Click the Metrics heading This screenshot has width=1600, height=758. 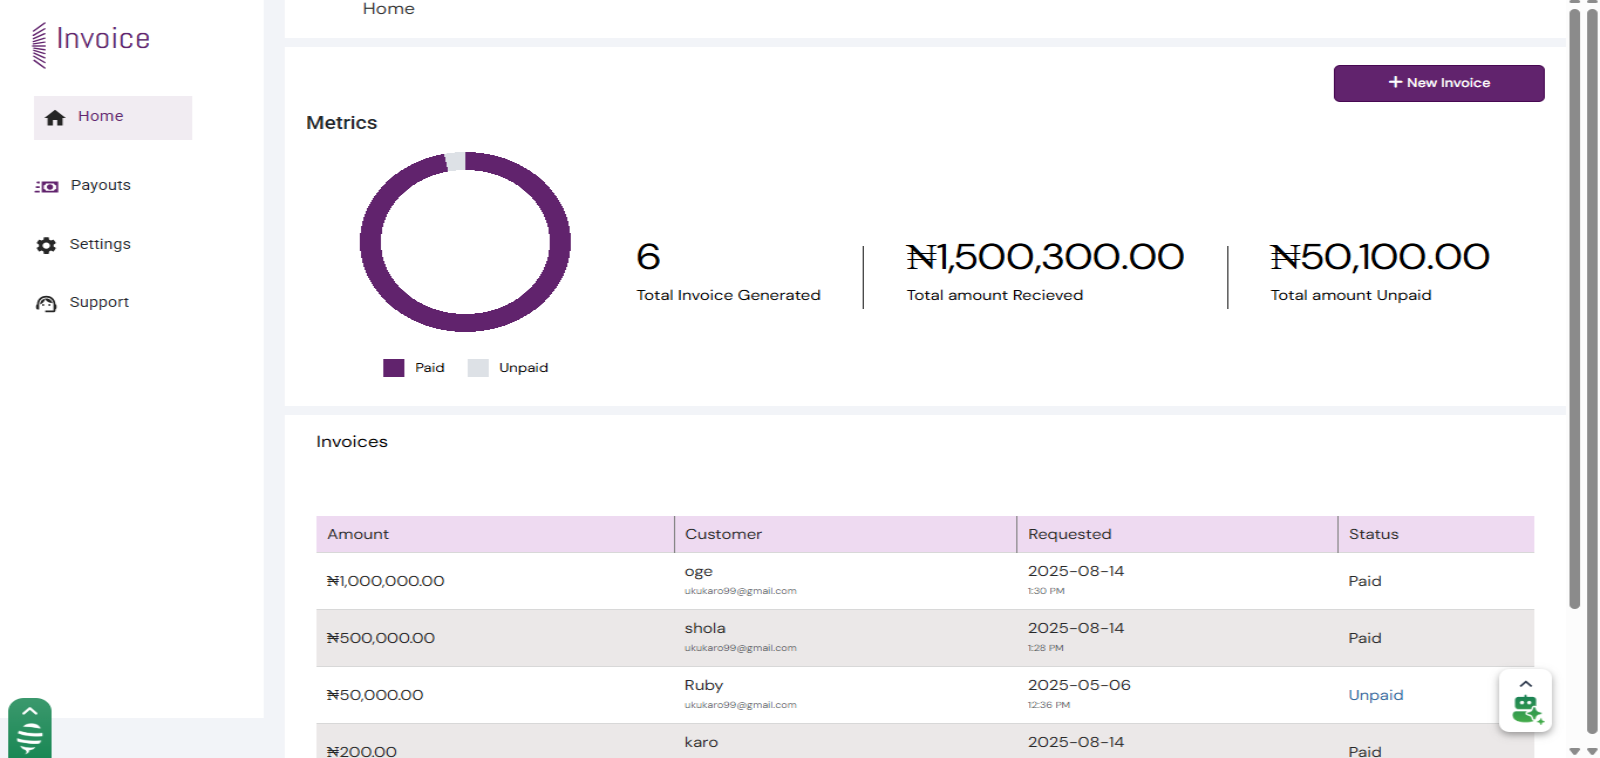pos(342,123)
